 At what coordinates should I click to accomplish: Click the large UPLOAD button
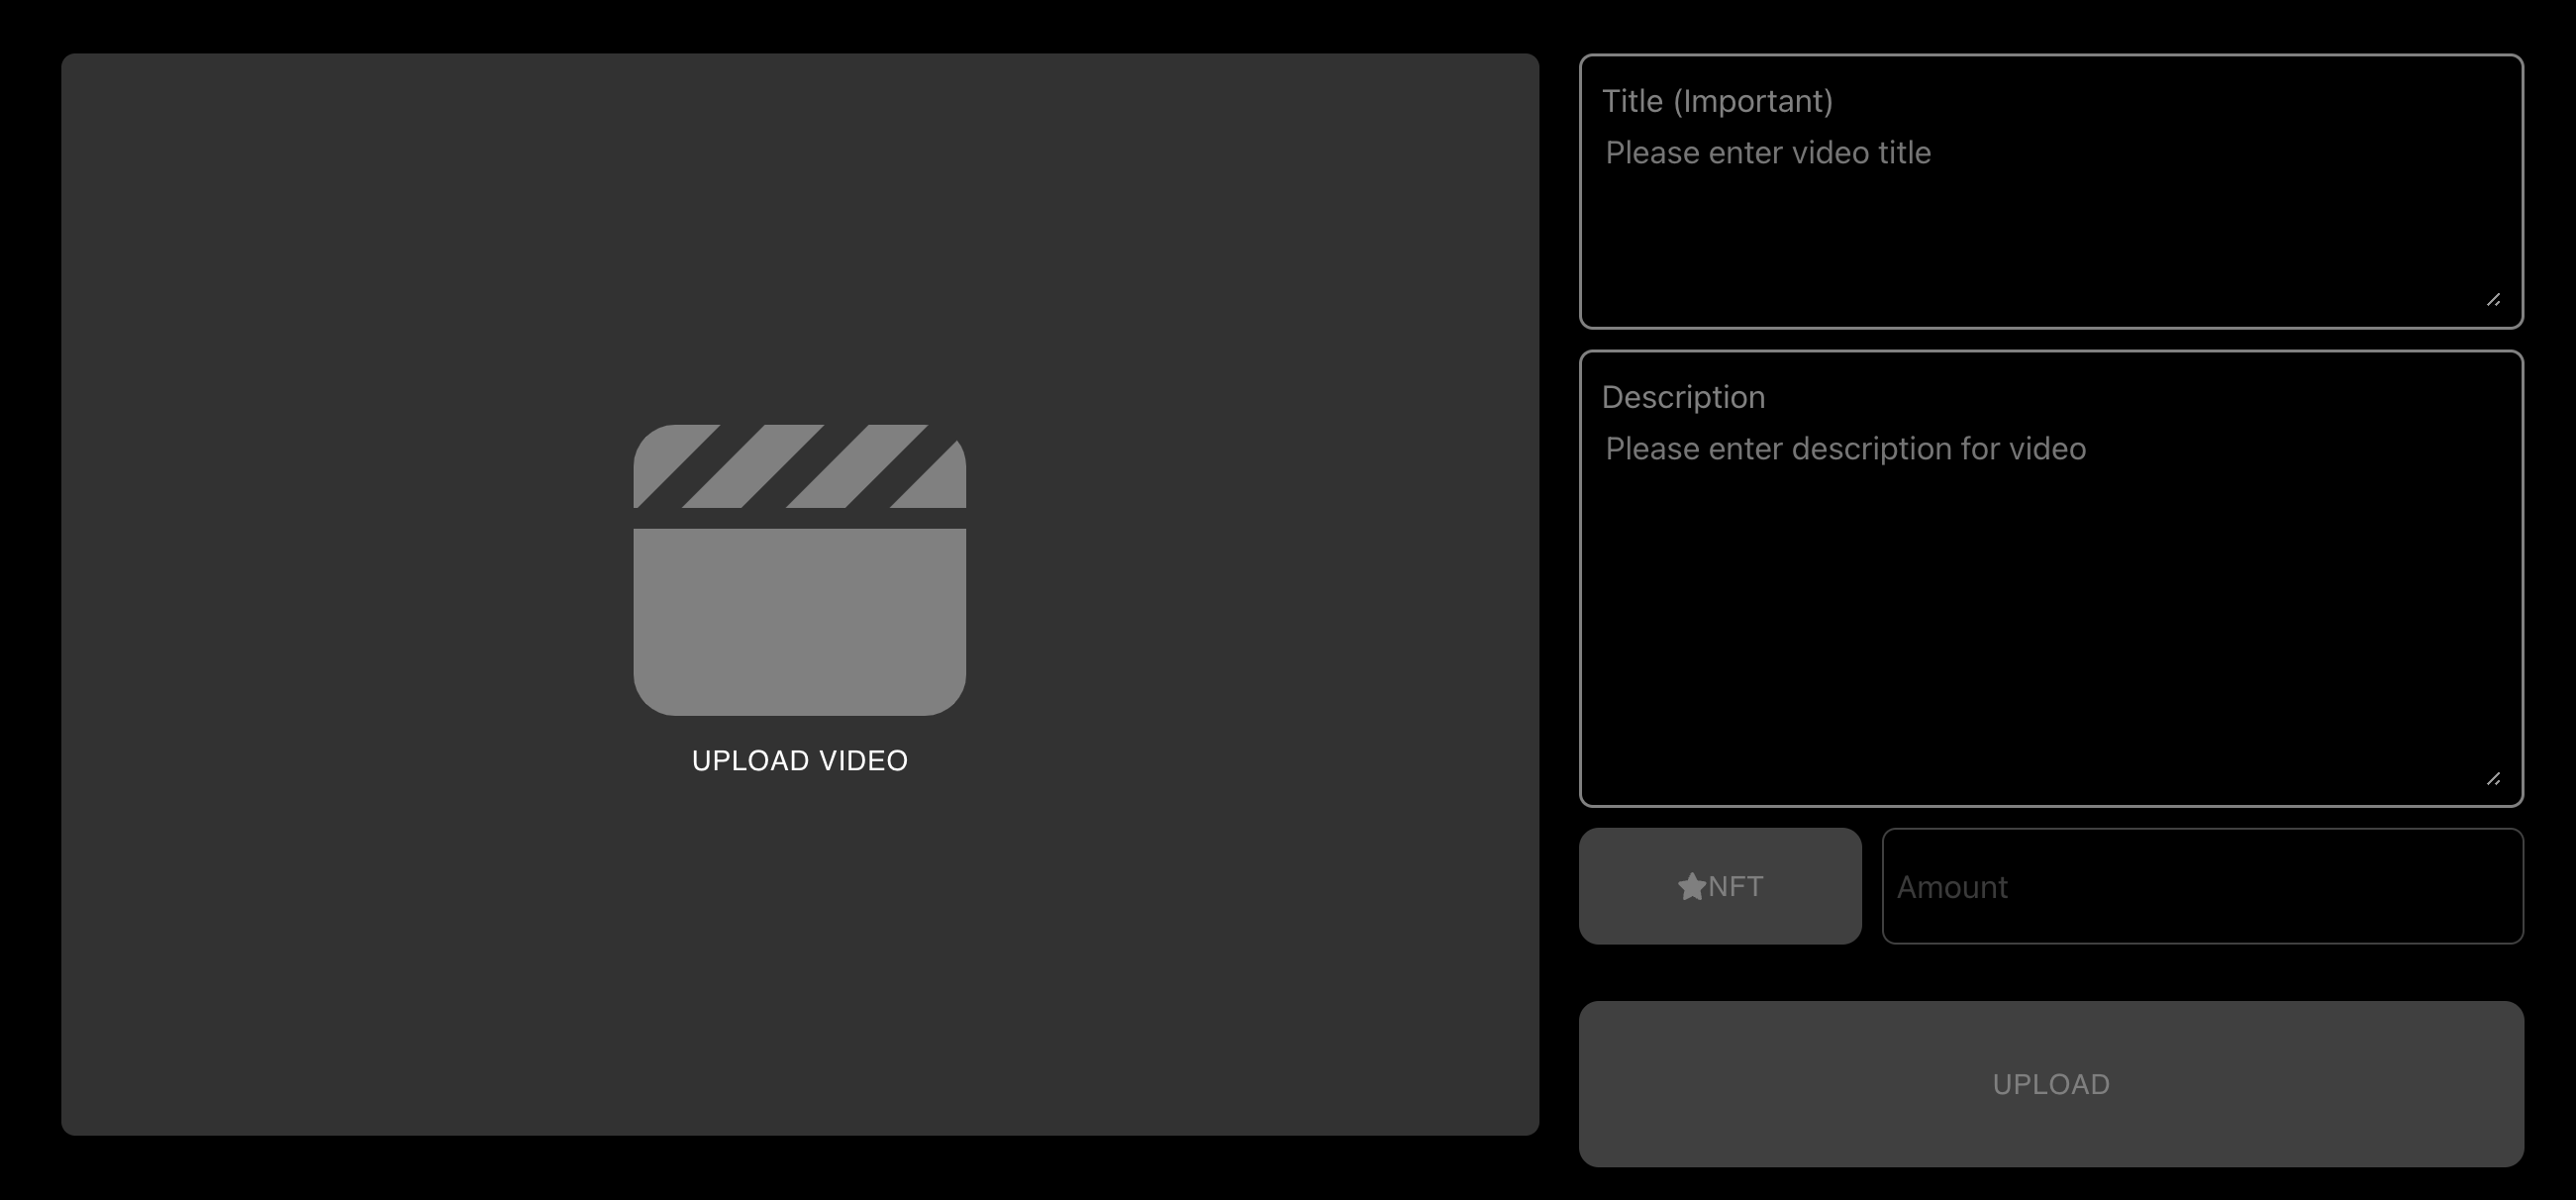click(x=2051, y=1084)
